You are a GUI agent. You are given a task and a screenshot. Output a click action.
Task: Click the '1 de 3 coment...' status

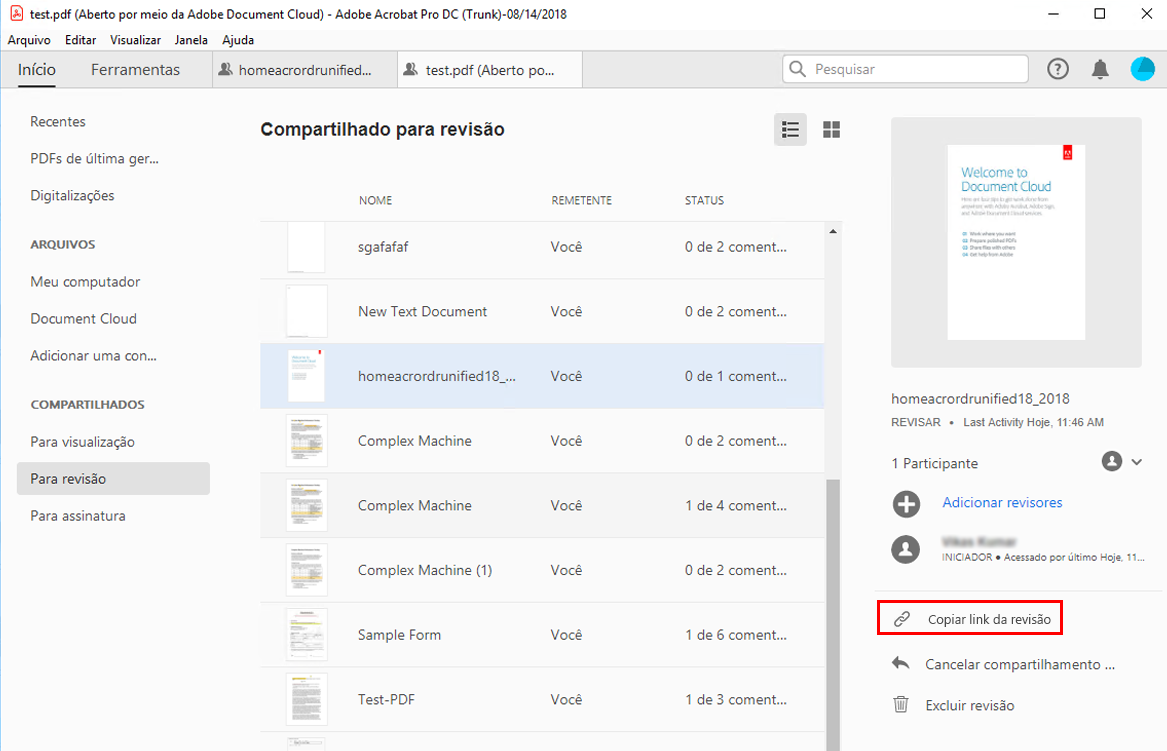pyautogui.click(x=735, y=700)
